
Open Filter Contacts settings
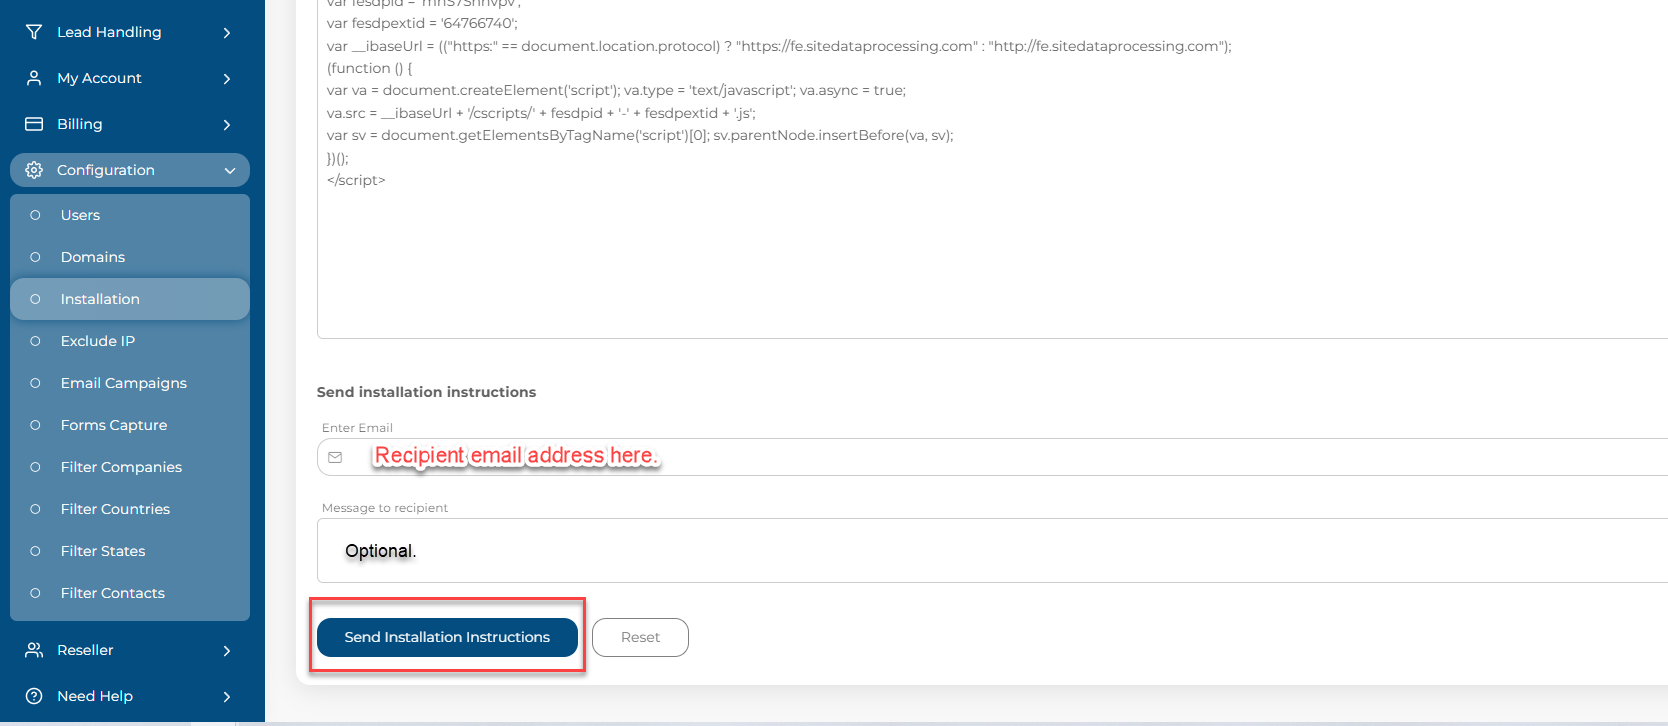(130, 593)
